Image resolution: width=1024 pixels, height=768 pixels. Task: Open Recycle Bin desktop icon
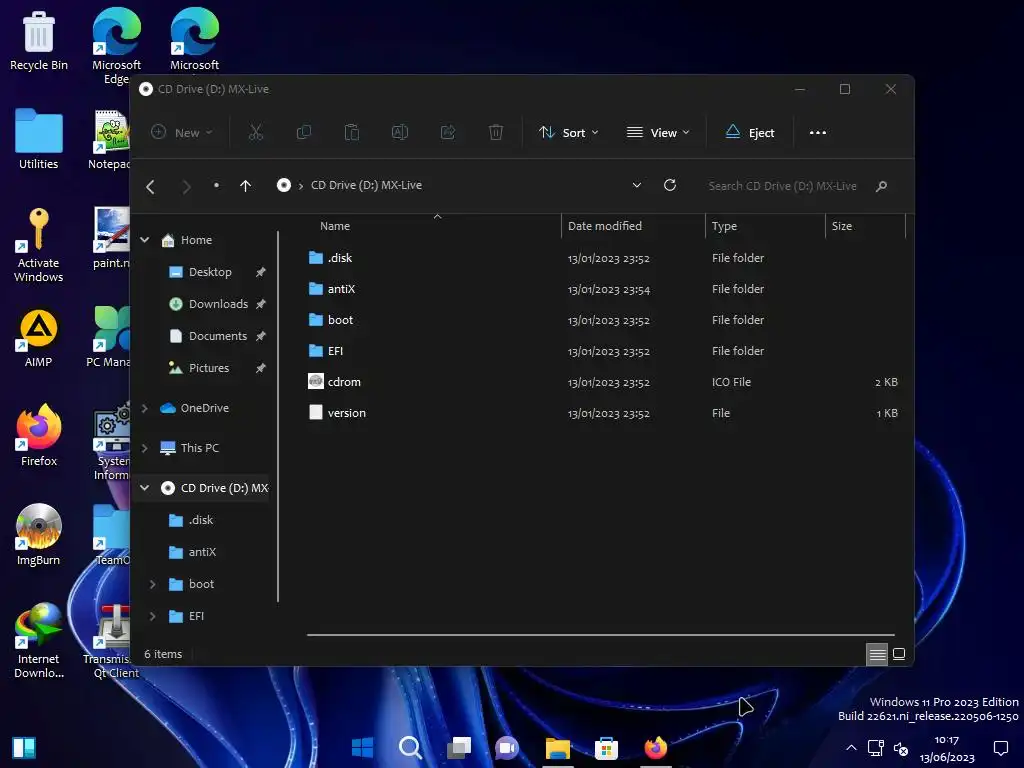click(39, 40)
